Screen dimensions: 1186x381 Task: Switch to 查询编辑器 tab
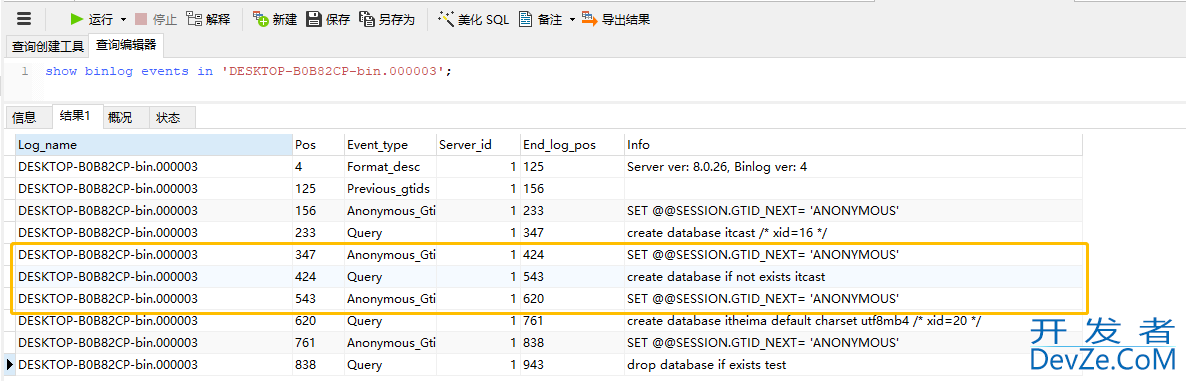(126, 45)
